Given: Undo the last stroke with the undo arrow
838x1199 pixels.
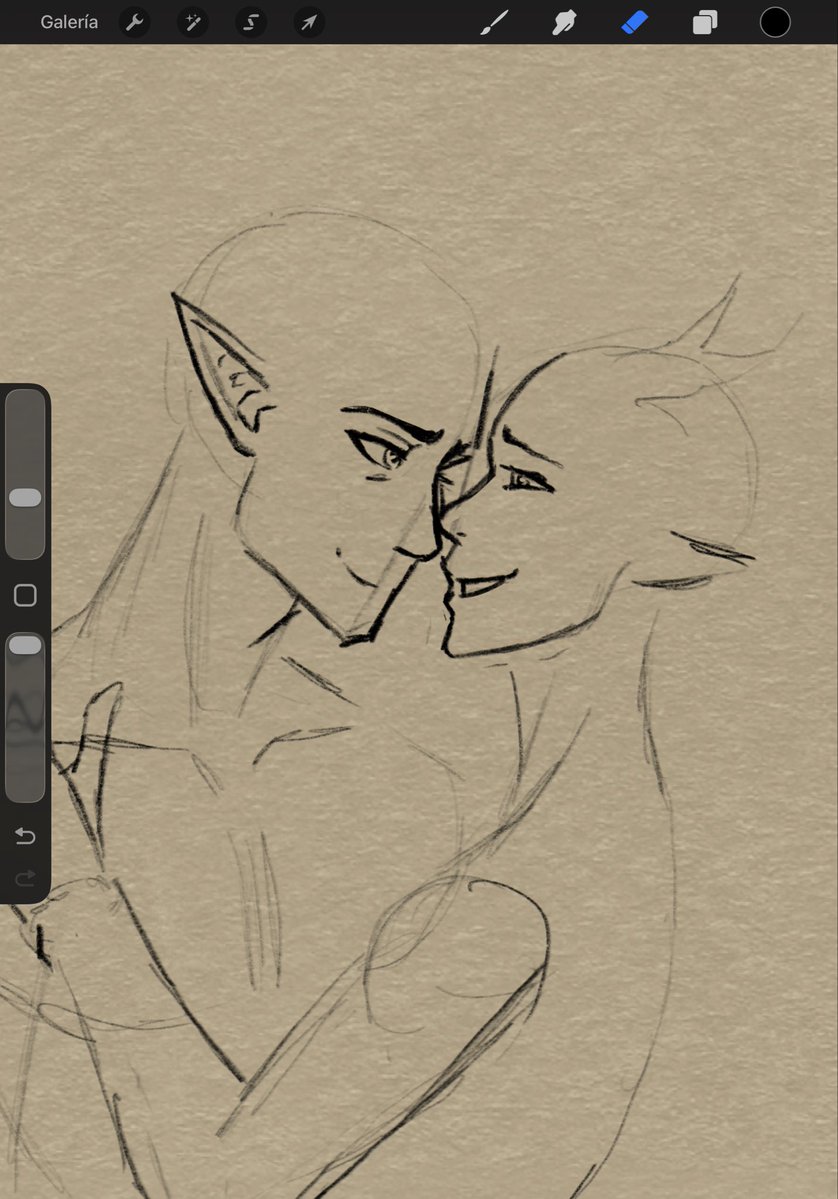Looking at the screenshot, I should [x=25, y=835].
